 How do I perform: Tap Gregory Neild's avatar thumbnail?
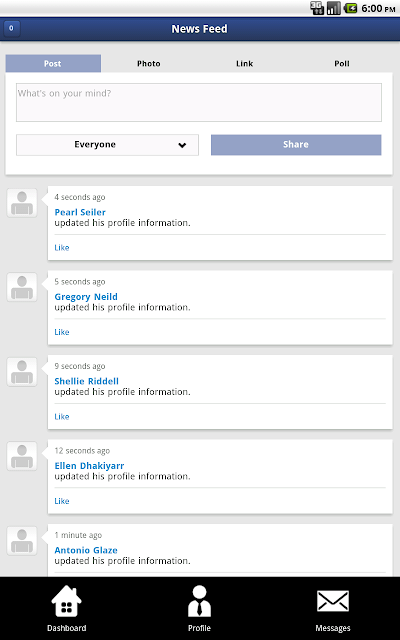tap(22, 287)
